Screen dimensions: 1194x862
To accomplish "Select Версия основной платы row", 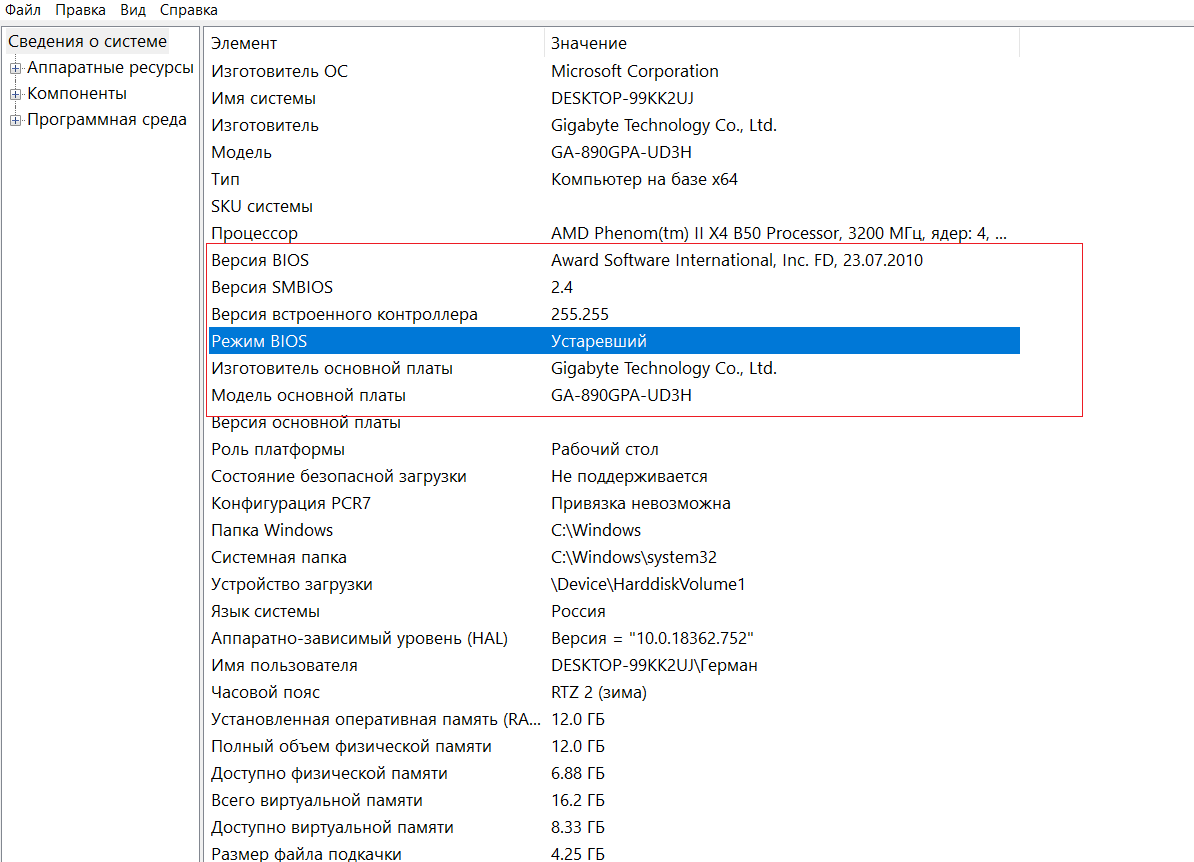I will click(x=614, y=423).
